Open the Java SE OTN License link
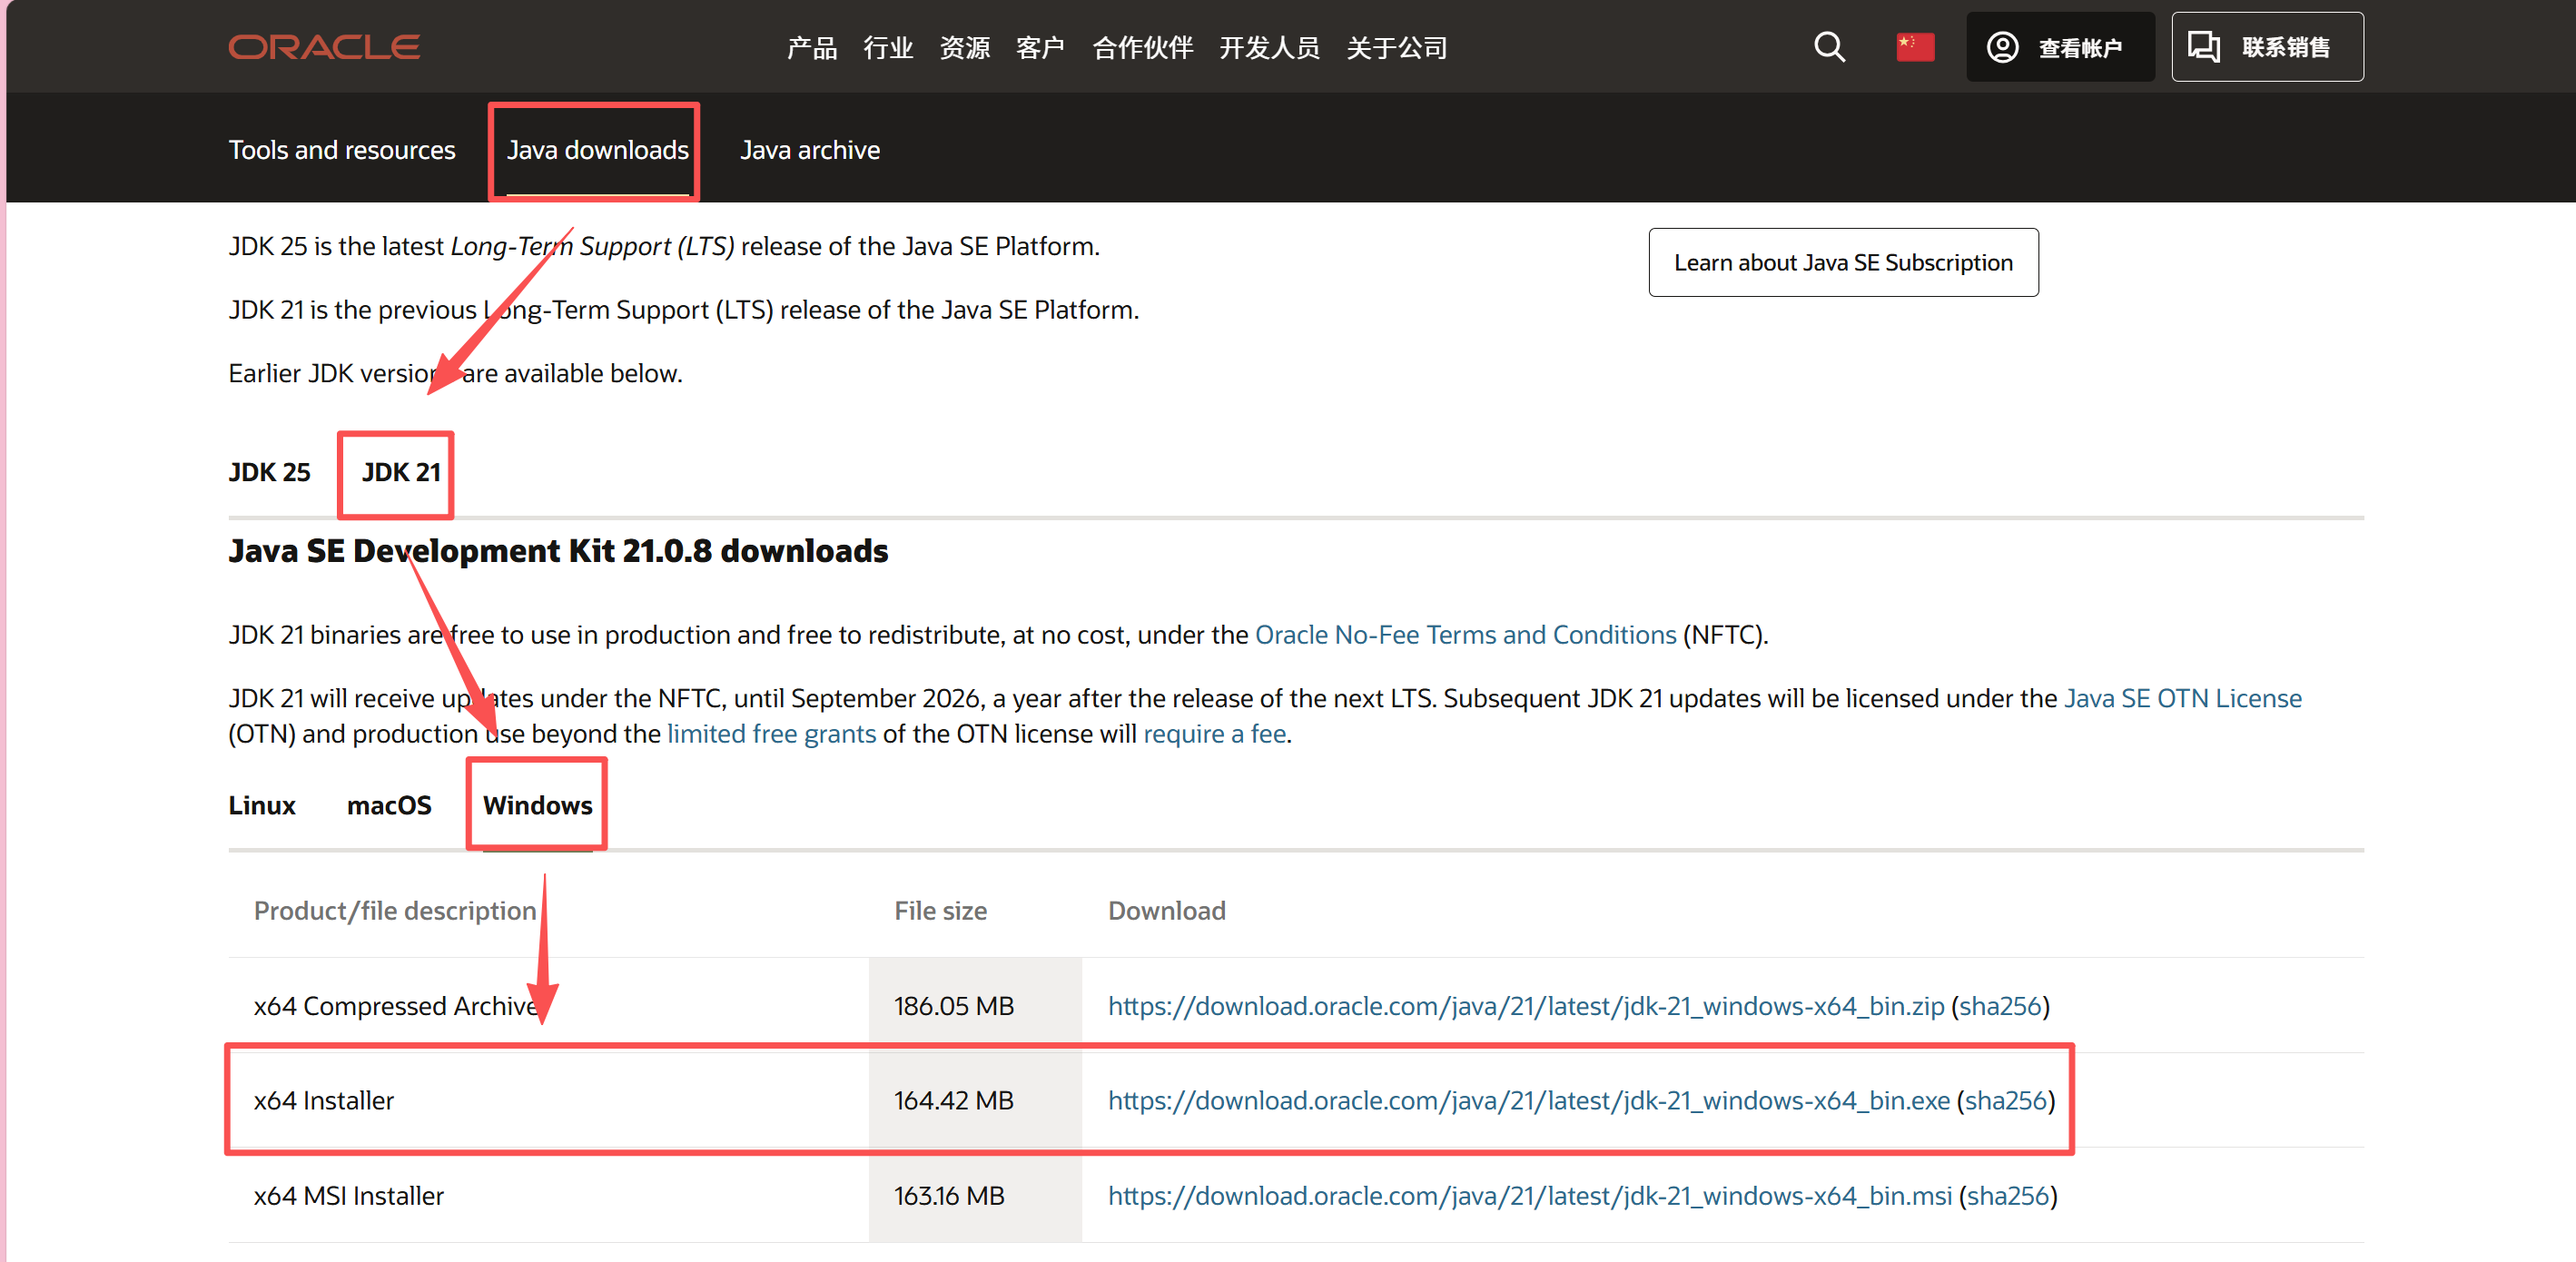 [2182, 698]
